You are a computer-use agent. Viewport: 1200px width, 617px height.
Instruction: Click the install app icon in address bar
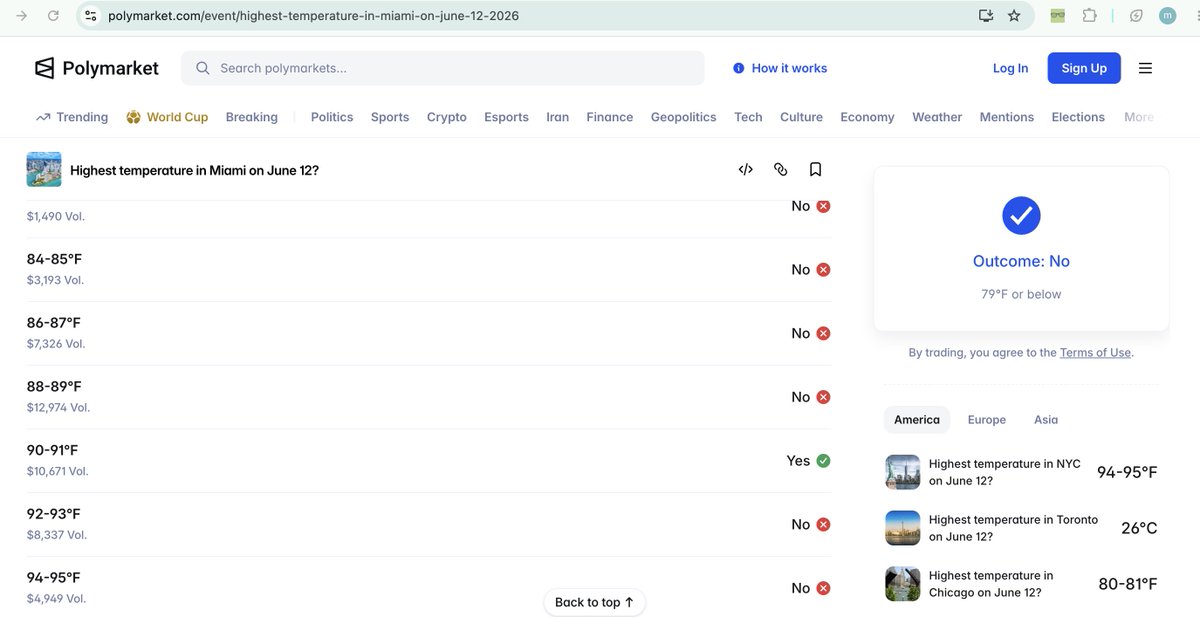[x=986, y=16]
